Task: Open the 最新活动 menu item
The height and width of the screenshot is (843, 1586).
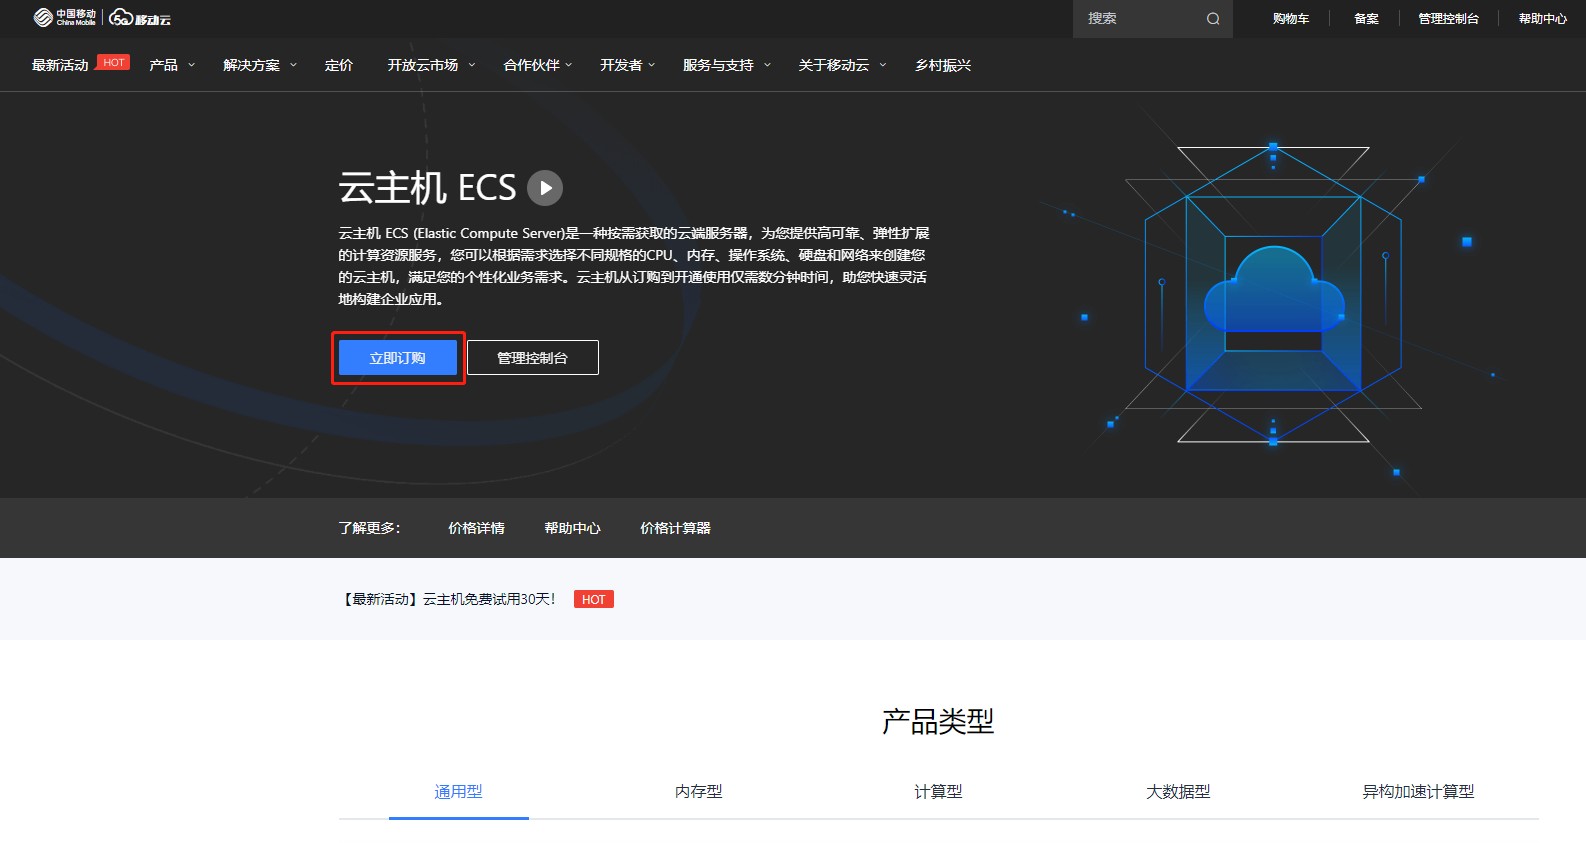Action: [60, 65]
